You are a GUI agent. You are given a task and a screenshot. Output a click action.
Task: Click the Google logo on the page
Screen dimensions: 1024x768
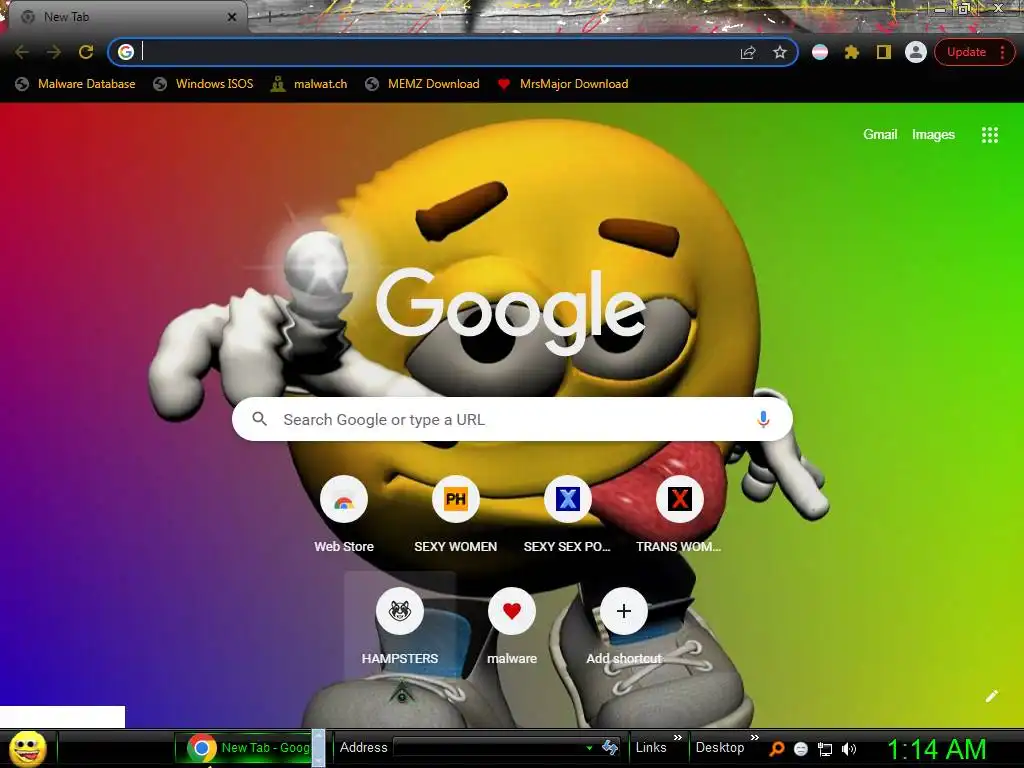click(x=511, y=312)
